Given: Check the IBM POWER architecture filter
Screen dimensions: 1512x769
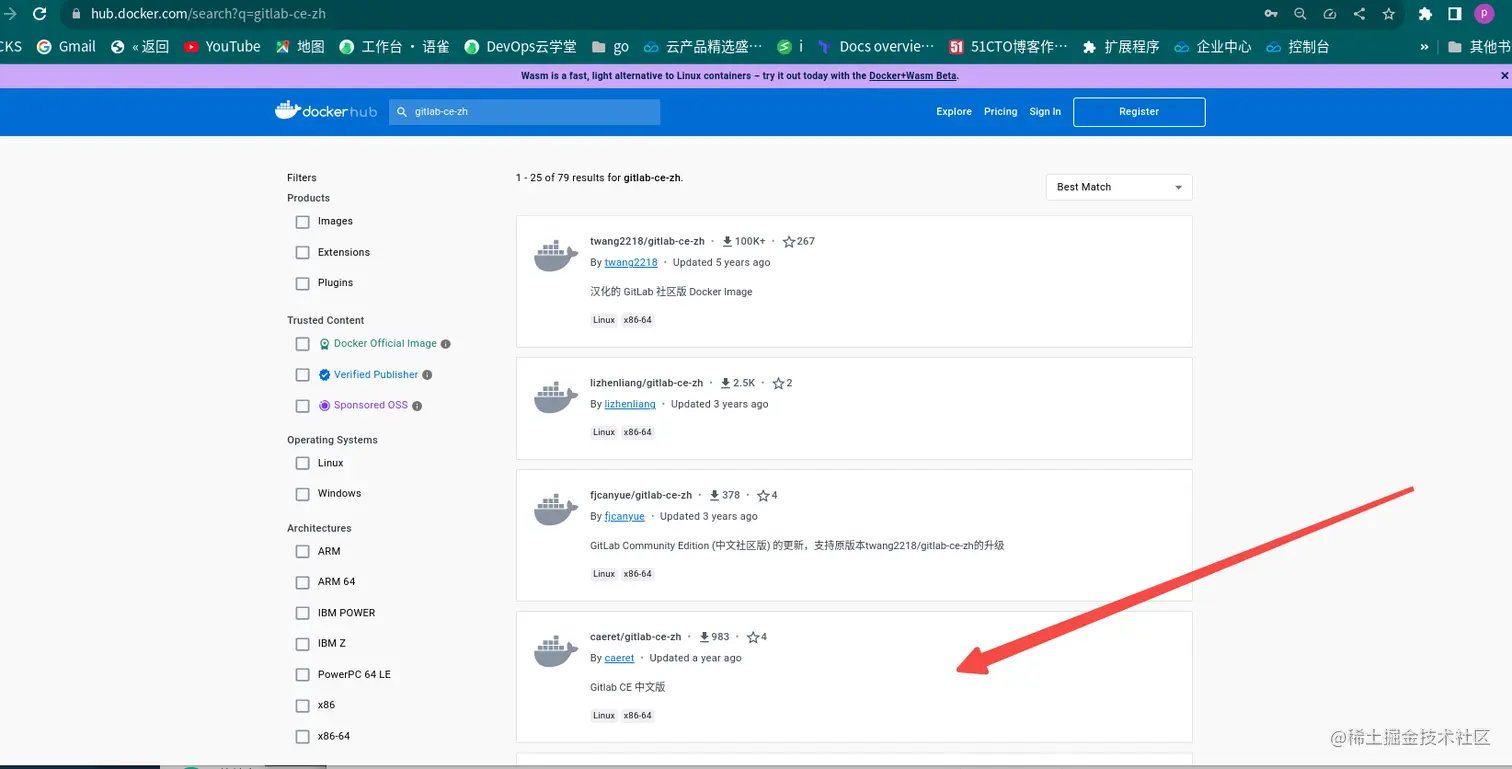Looking at the screenshot, I should pos(302,613).
